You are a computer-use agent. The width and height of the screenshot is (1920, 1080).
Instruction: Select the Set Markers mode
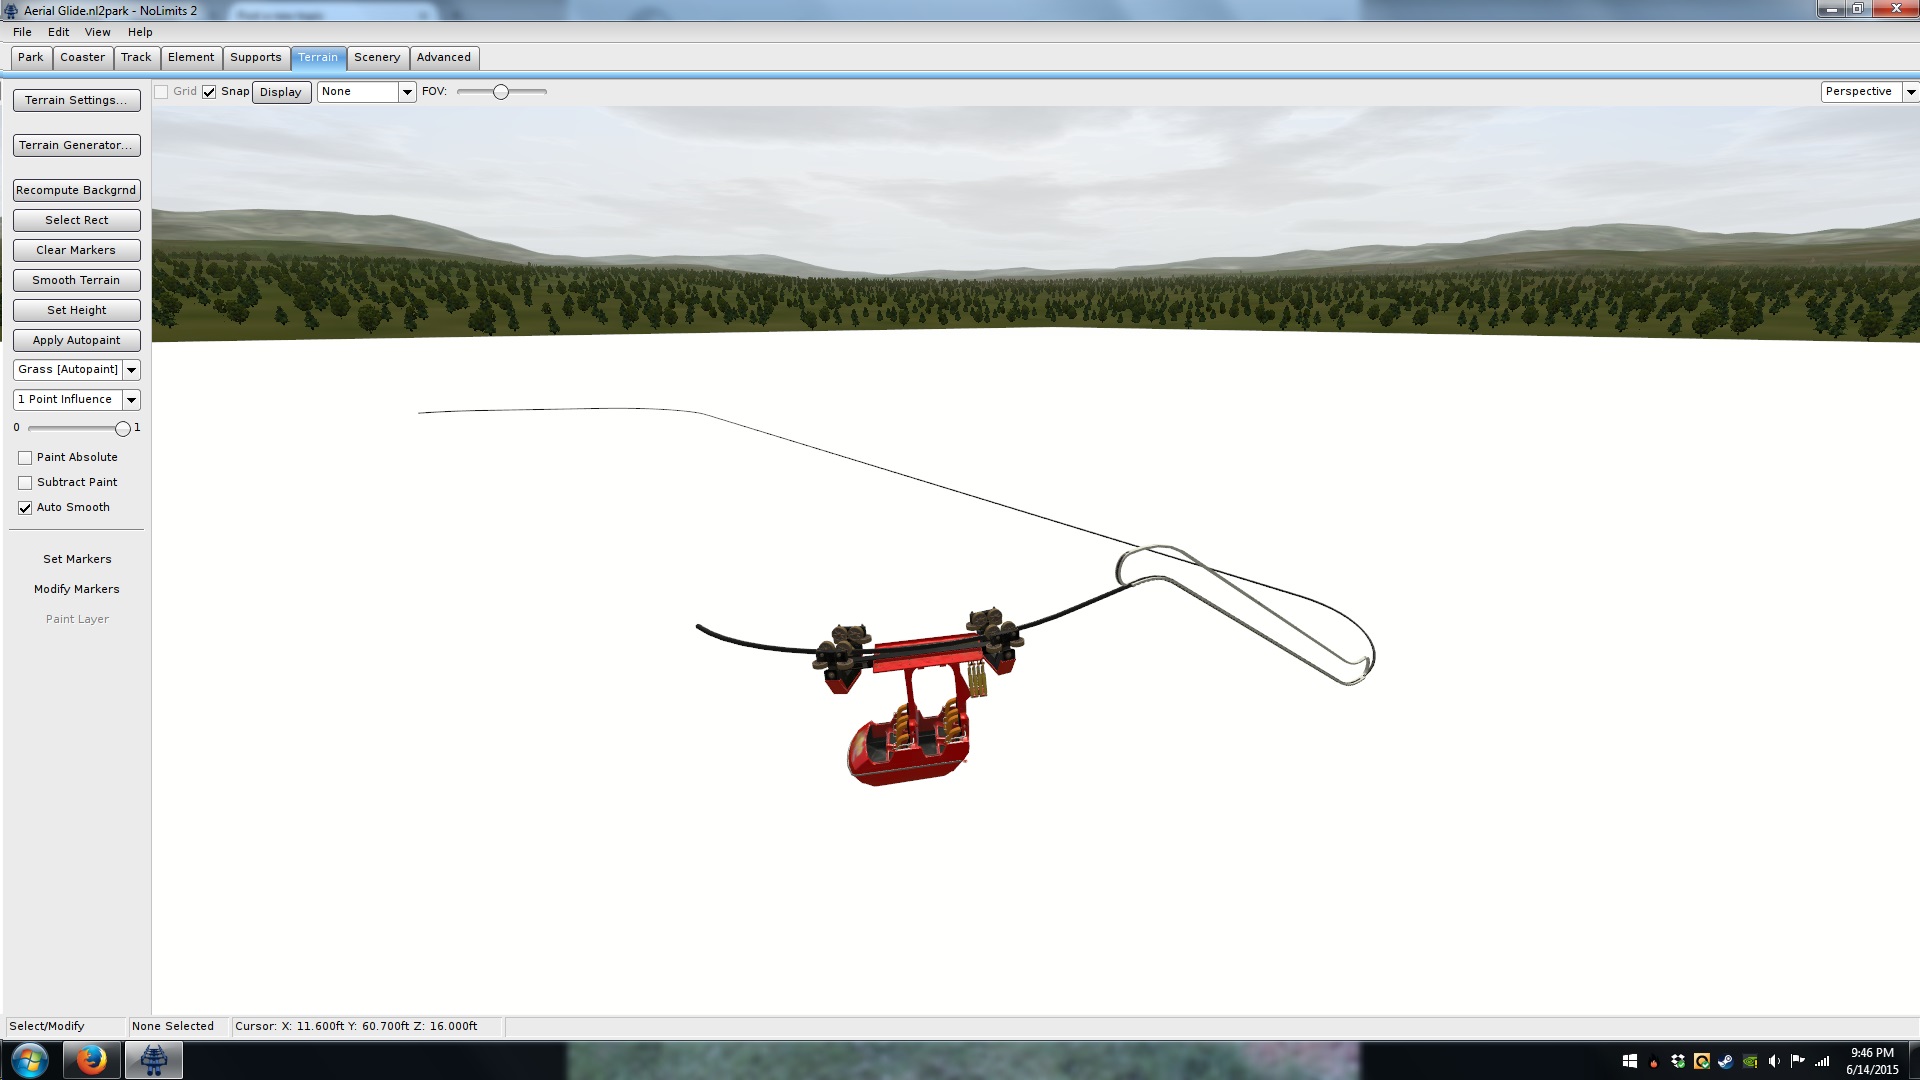(x=77, y=559)
